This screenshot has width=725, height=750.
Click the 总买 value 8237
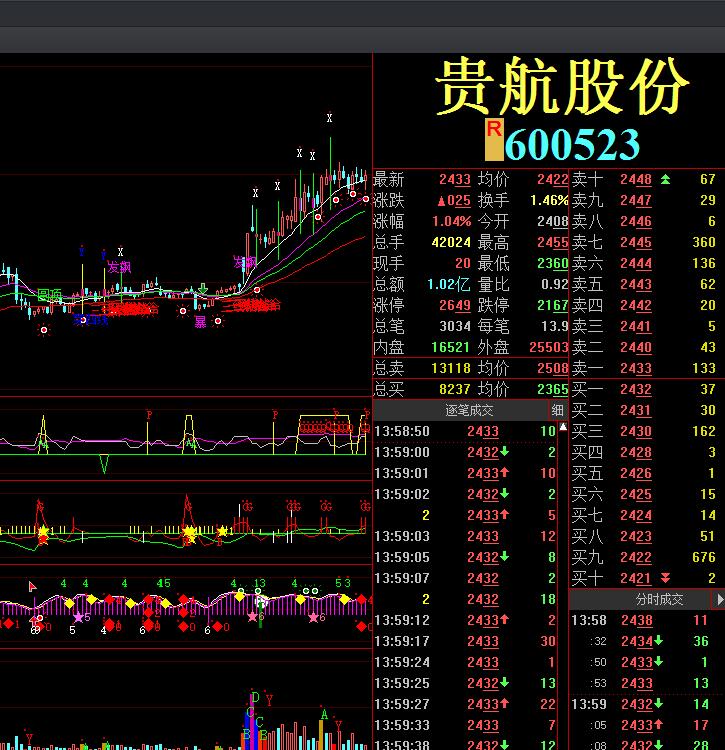point(455,389)
